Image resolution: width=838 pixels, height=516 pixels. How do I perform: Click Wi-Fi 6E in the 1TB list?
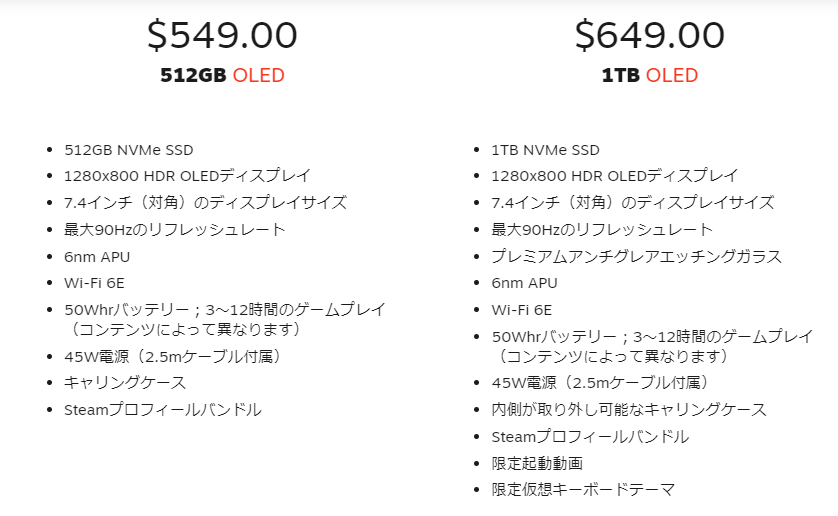tap(522, 310)
